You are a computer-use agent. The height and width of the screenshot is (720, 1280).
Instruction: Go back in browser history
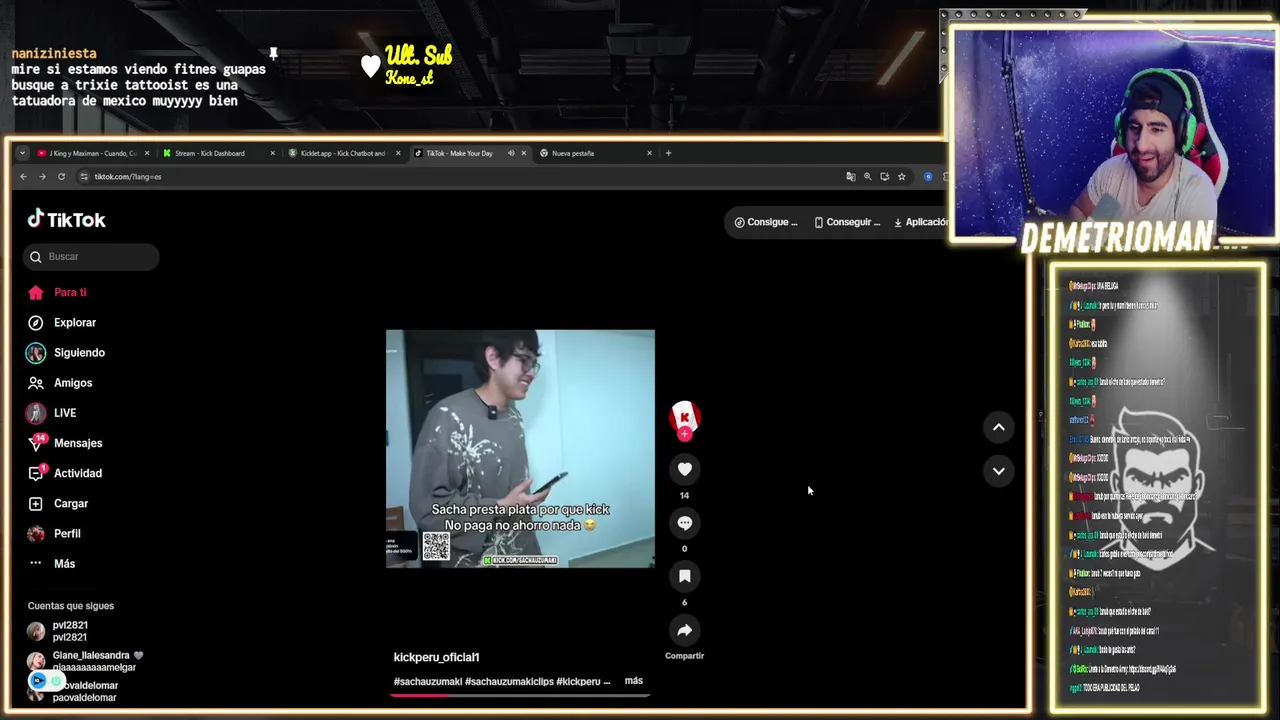click(23, 176)
